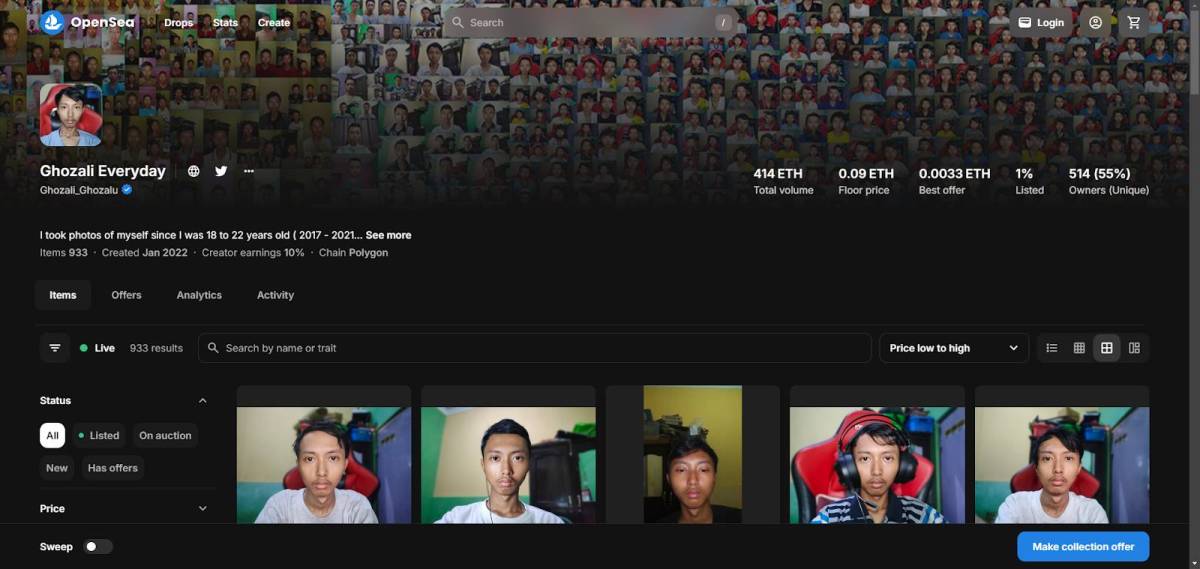Open the account profile icon
The image size is (1200, 569).
tap(1095, 22)
